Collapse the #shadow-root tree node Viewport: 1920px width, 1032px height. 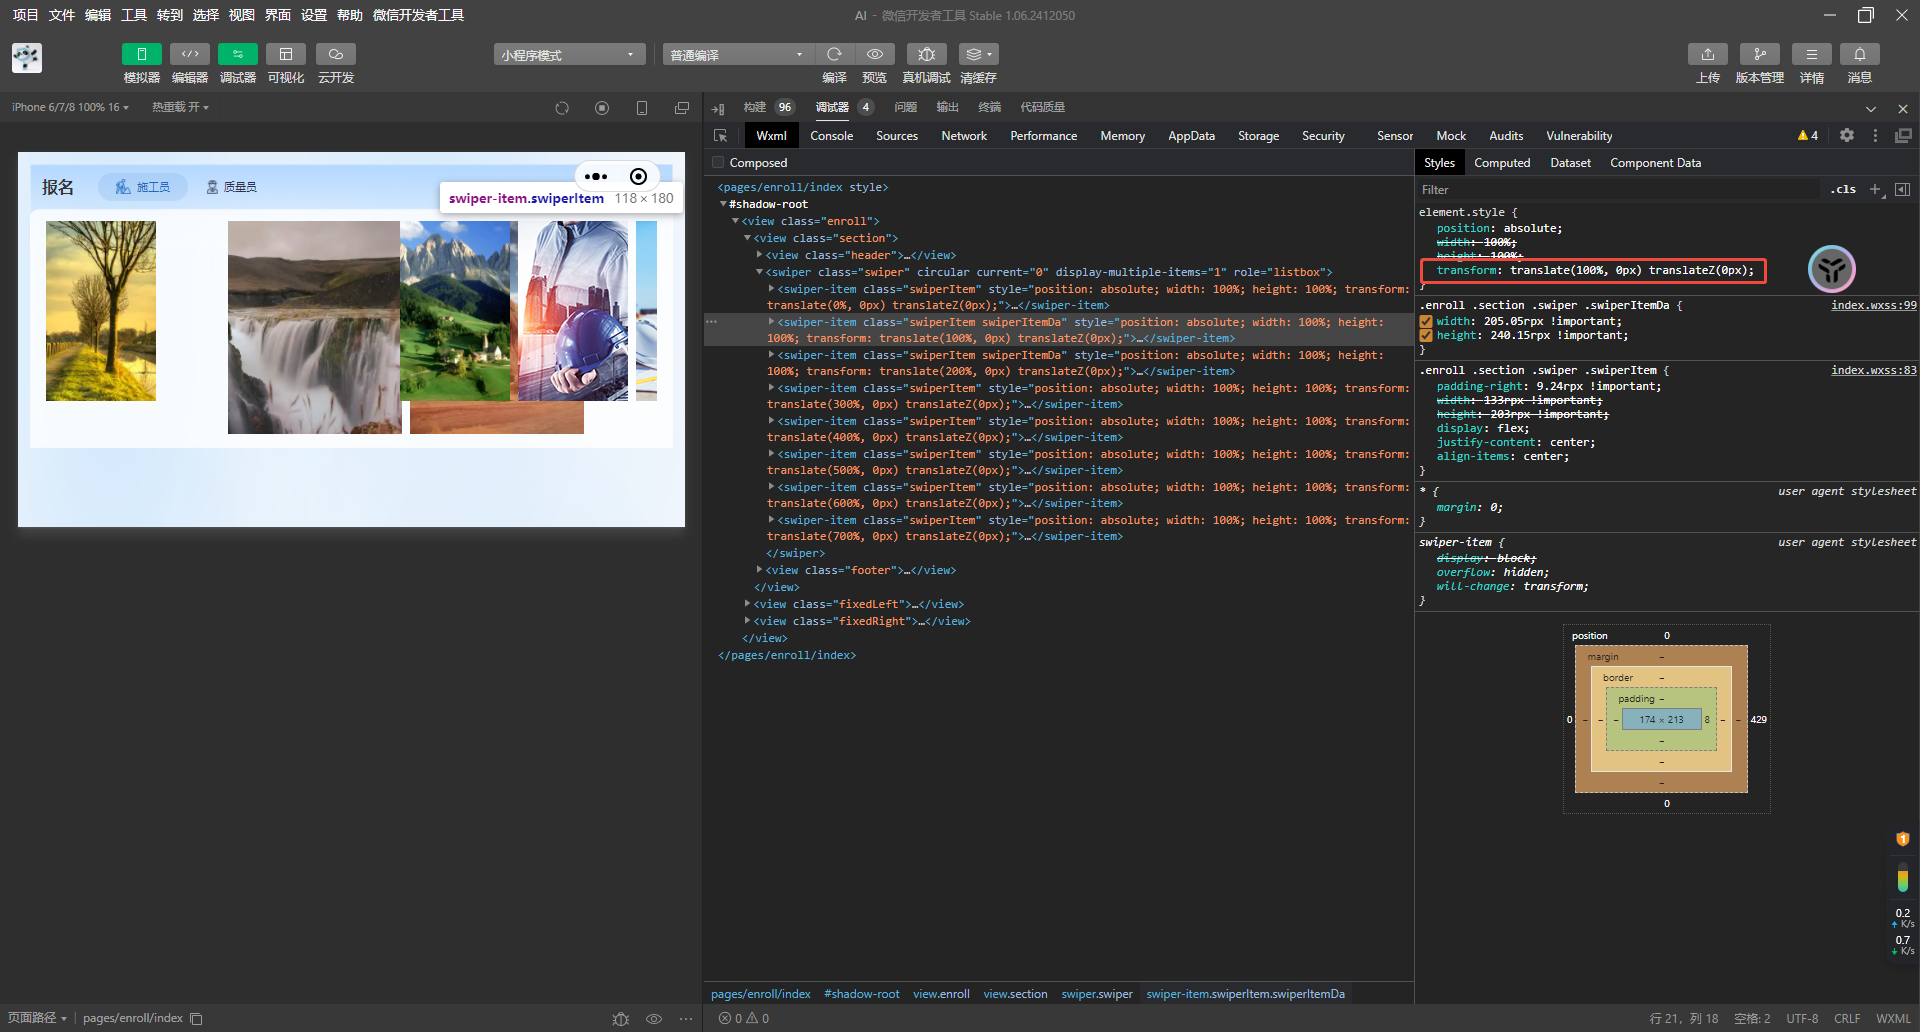(x=723, y=204)
